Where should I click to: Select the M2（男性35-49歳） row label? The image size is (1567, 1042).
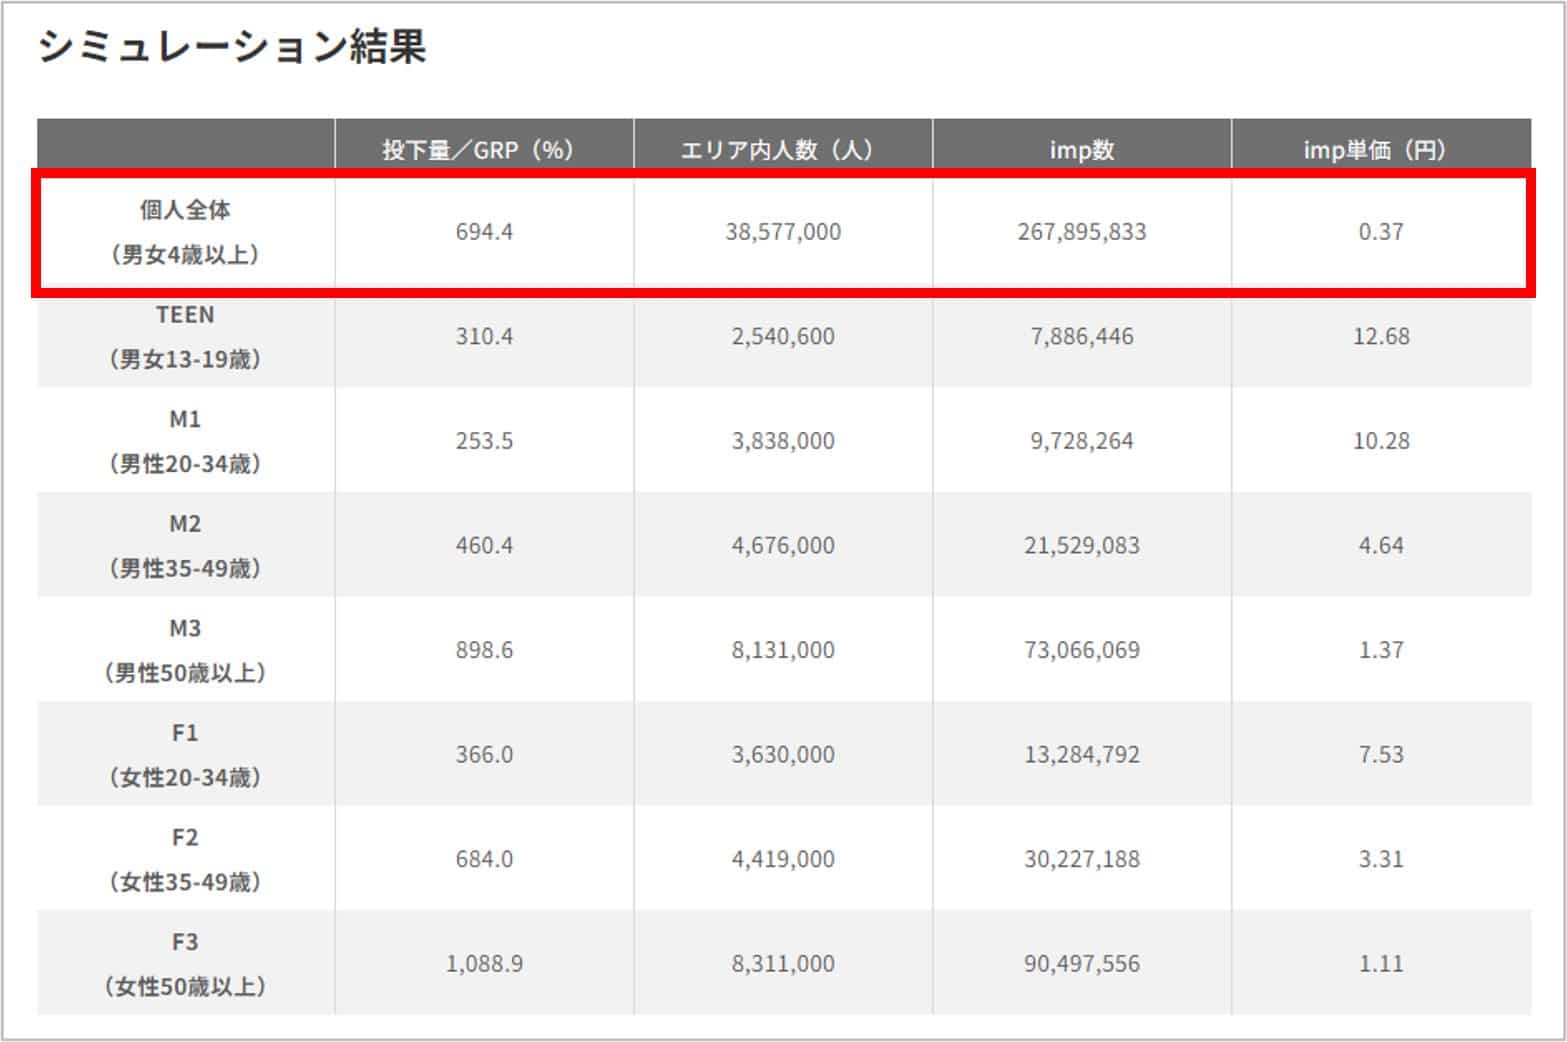click(x=185, y=546)
